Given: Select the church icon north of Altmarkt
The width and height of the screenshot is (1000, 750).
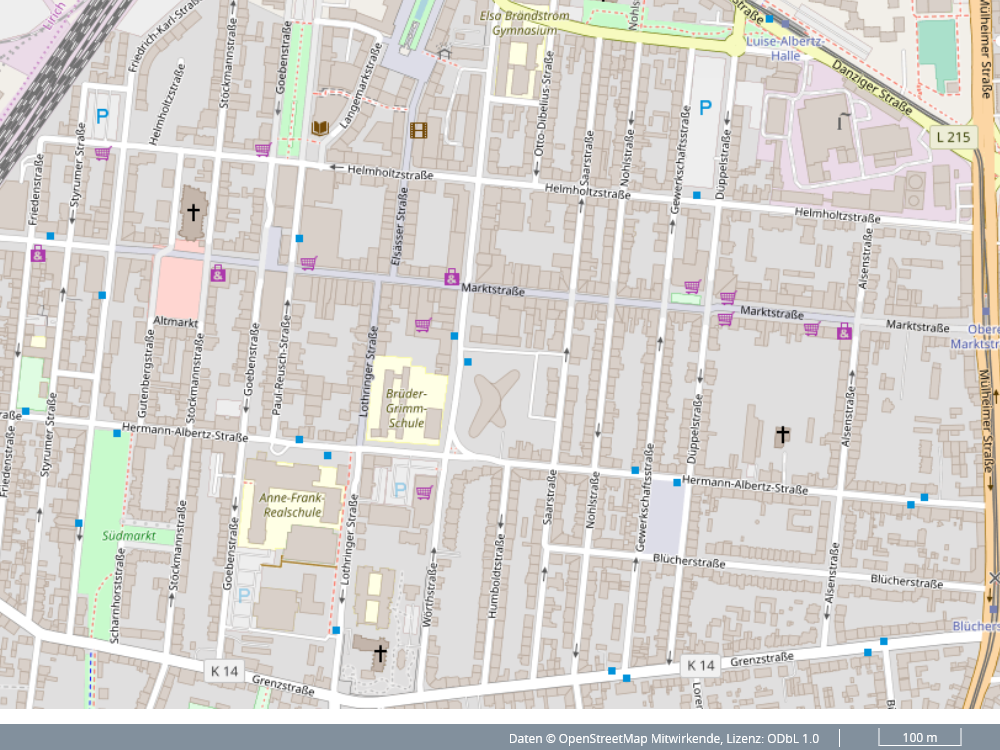Looking at the screenshot, I should 193,212.
